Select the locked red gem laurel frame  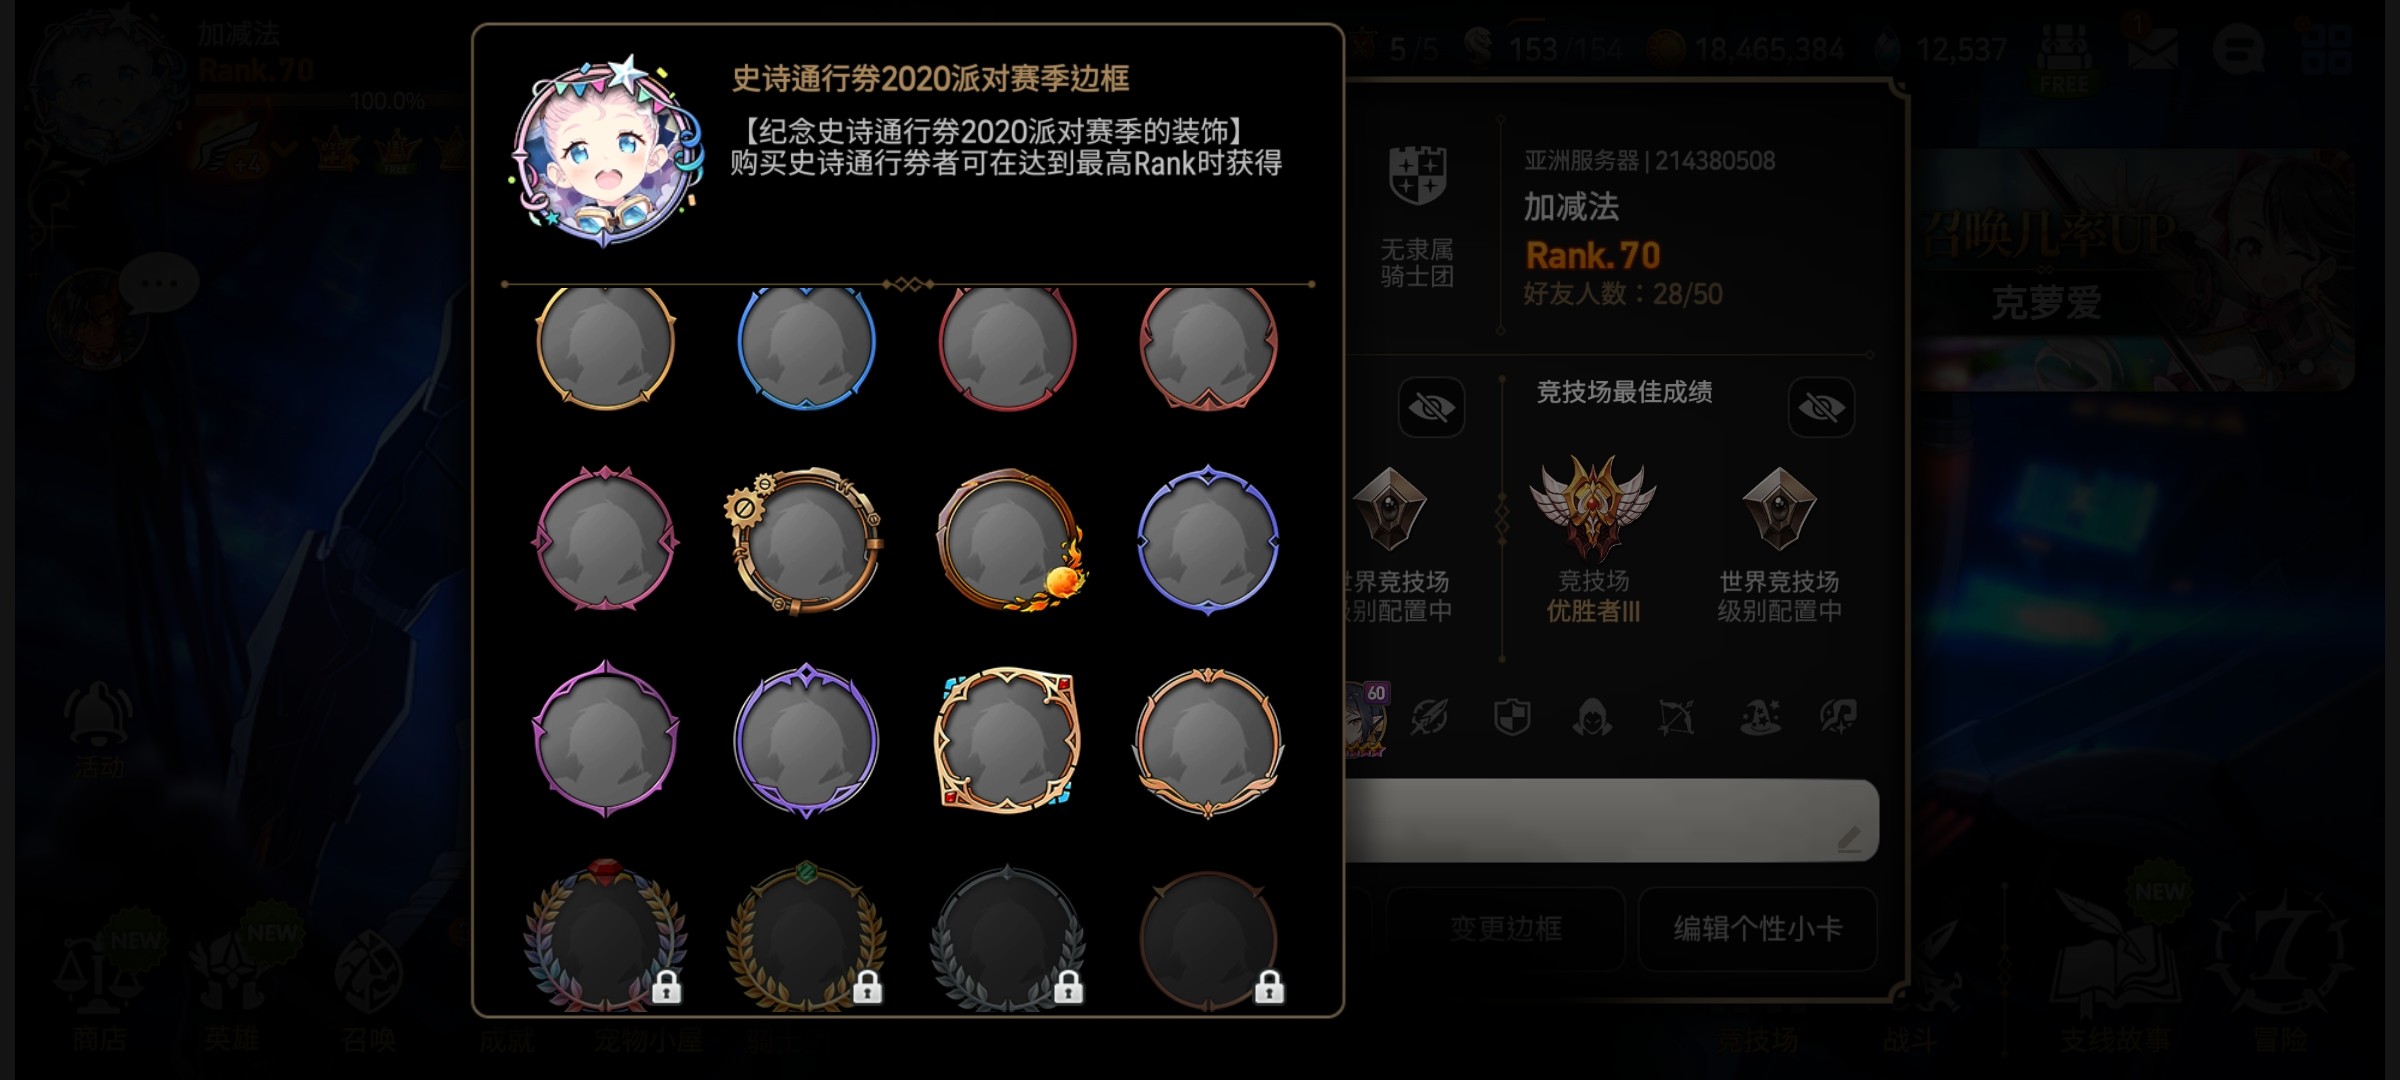click(605, 936)
